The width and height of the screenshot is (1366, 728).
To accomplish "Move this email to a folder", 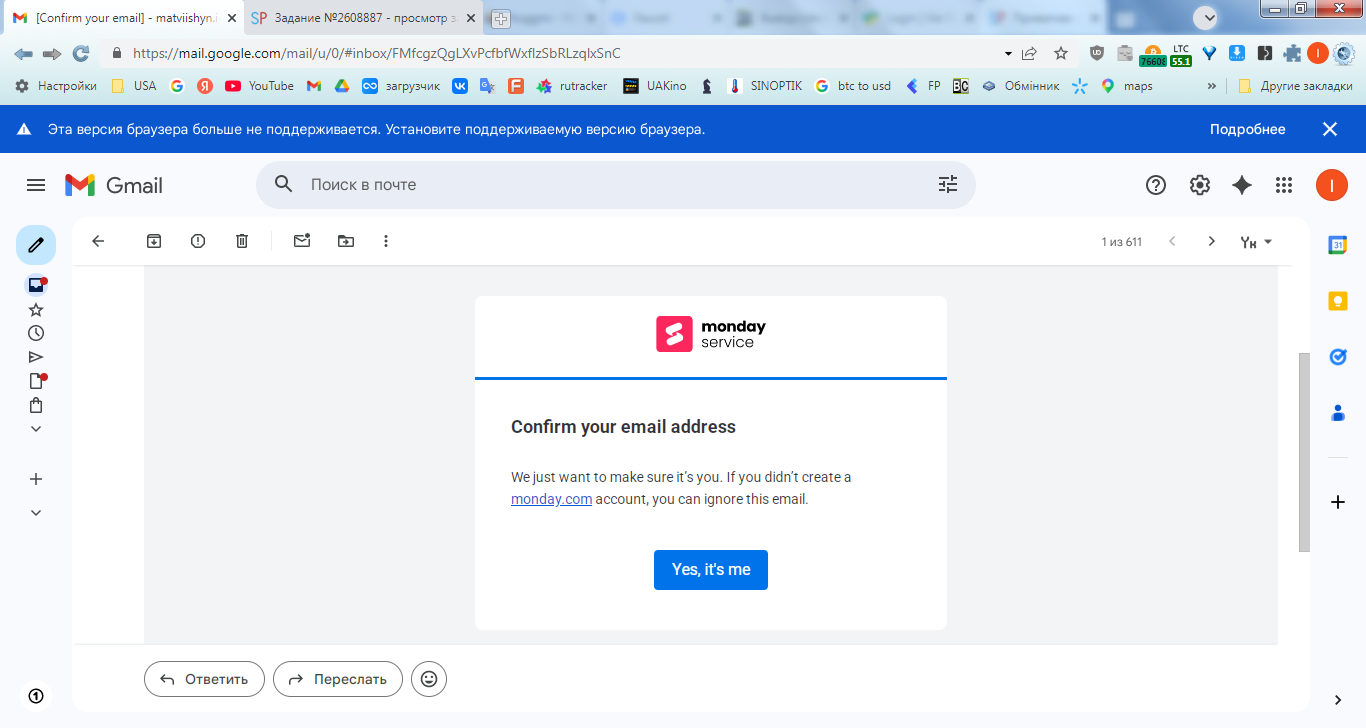I will (x=346, y=241).
